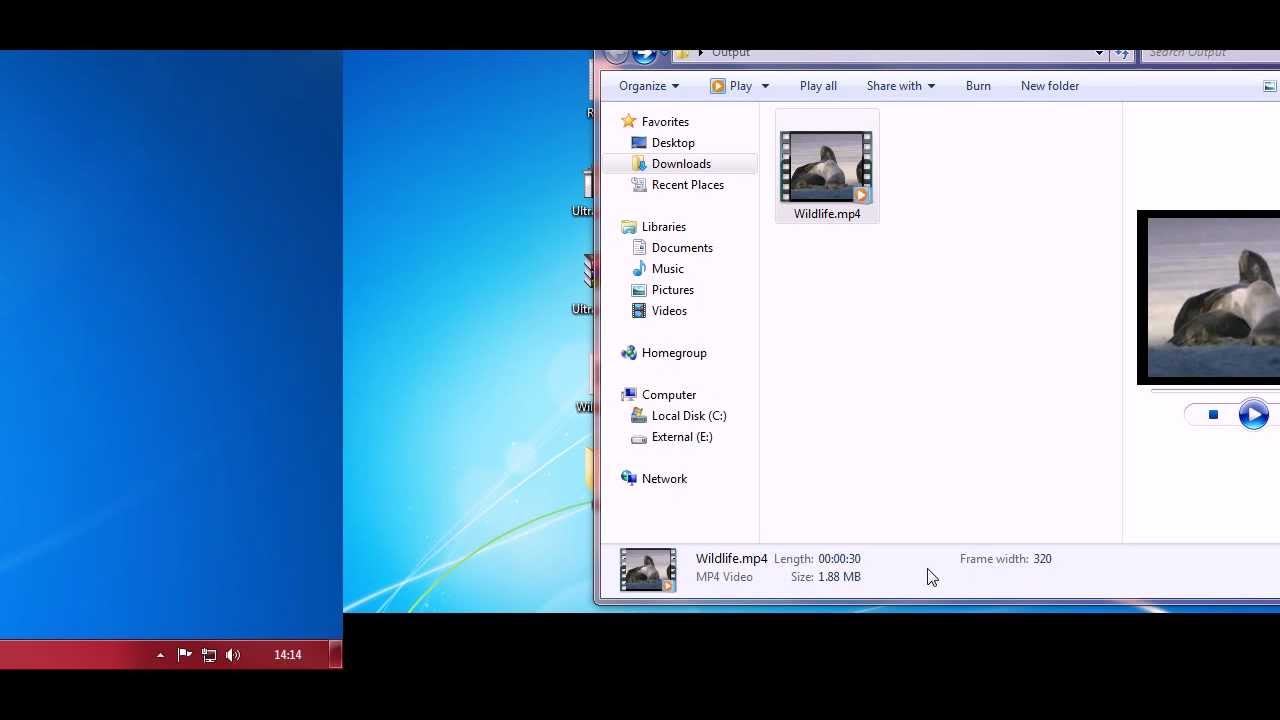Select Homegroup in navigation pane

pyautogui.click(x=674, y=353)
